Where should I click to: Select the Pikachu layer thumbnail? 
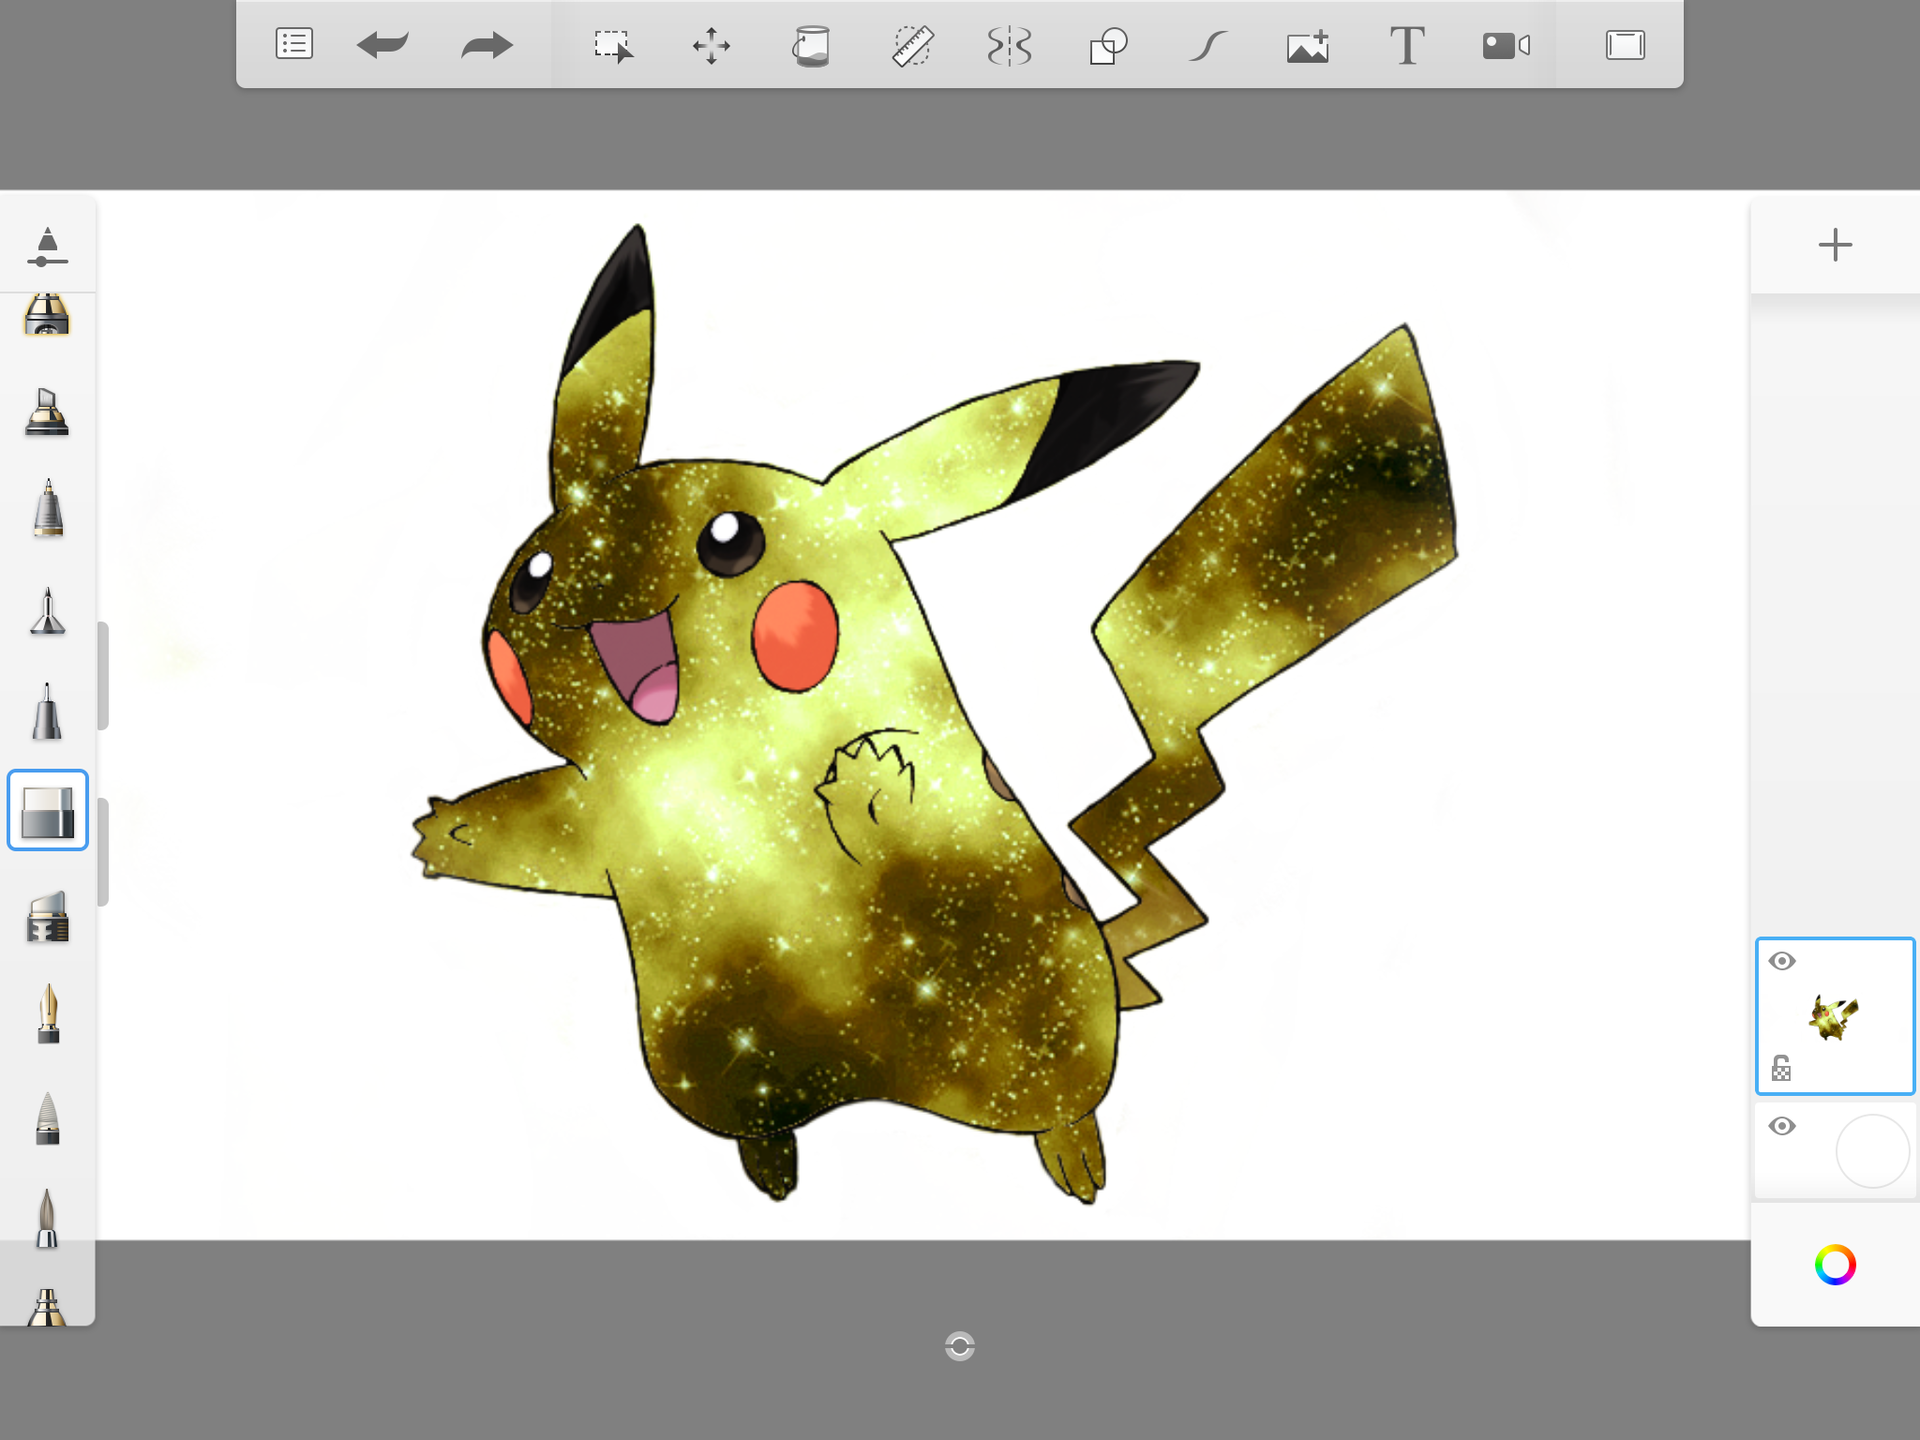1834,1018
